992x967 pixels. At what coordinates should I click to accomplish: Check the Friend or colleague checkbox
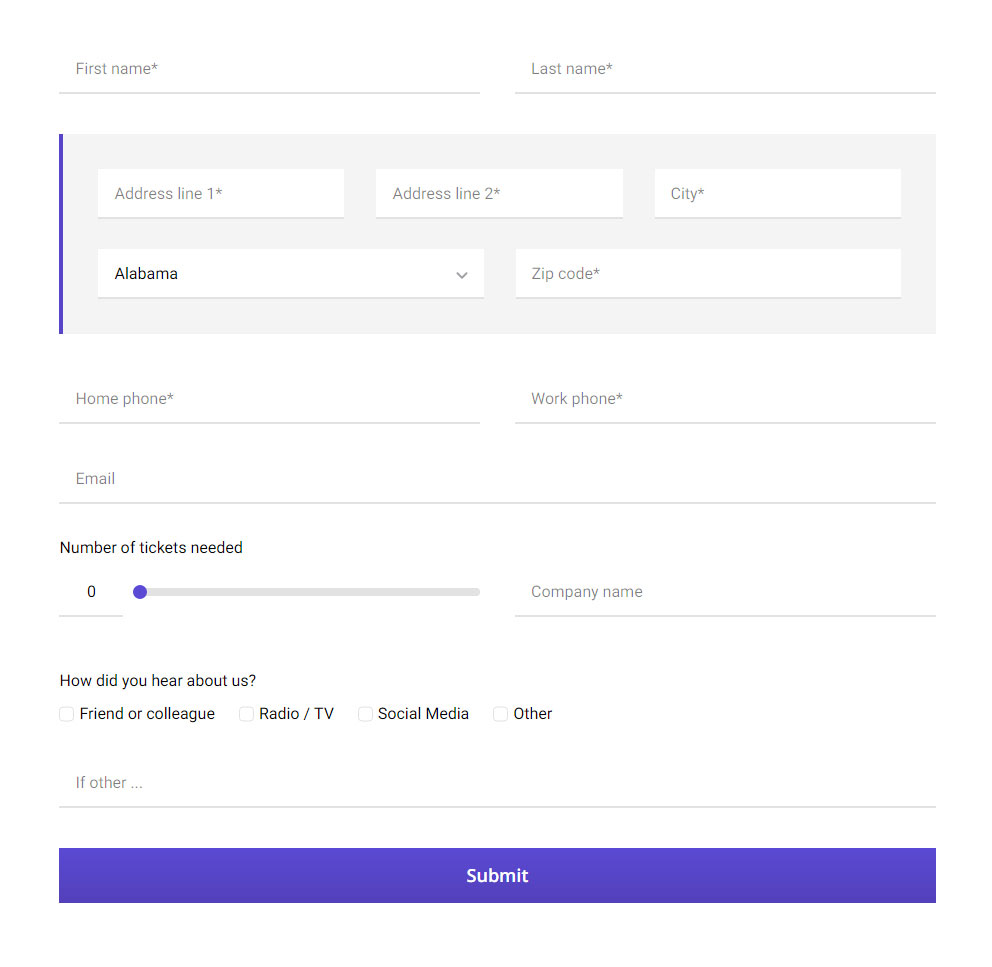tap(67, 714)
